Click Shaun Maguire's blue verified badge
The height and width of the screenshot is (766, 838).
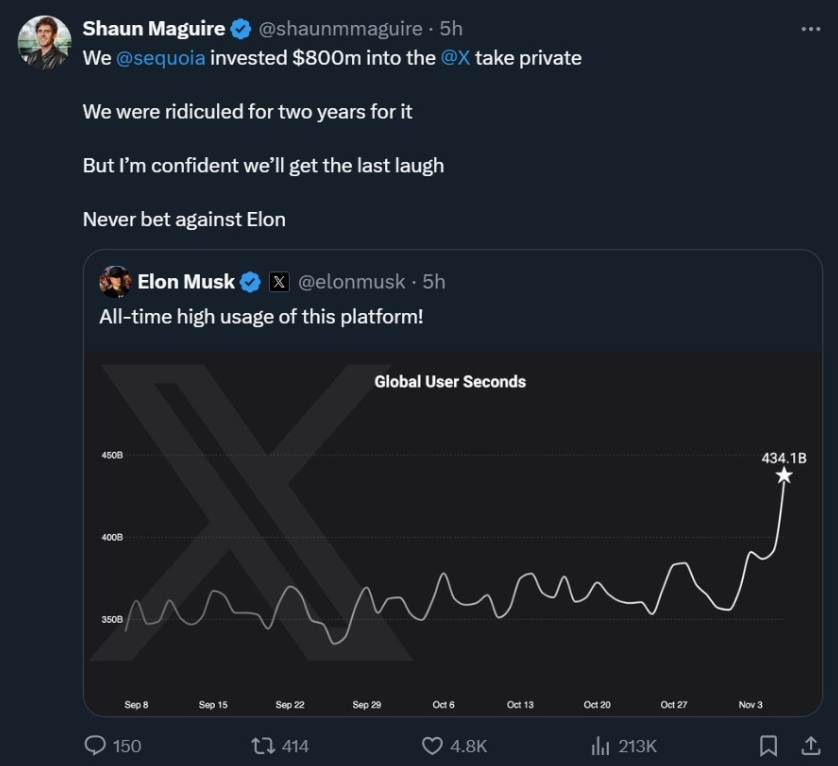point(240,29)
